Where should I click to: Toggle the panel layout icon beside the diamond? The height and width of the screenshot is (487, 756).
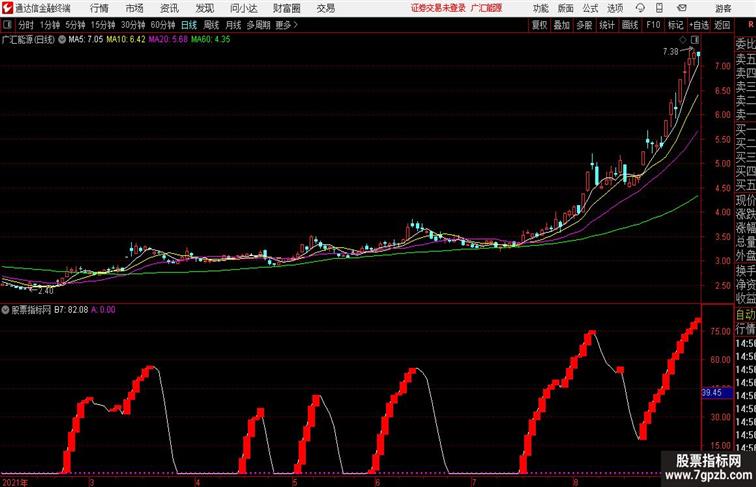(695, 40)
